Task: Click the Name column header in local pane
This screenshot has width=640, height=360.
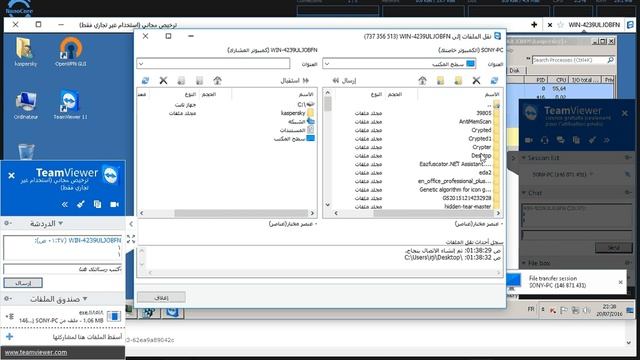Action: tap(492, 94)
